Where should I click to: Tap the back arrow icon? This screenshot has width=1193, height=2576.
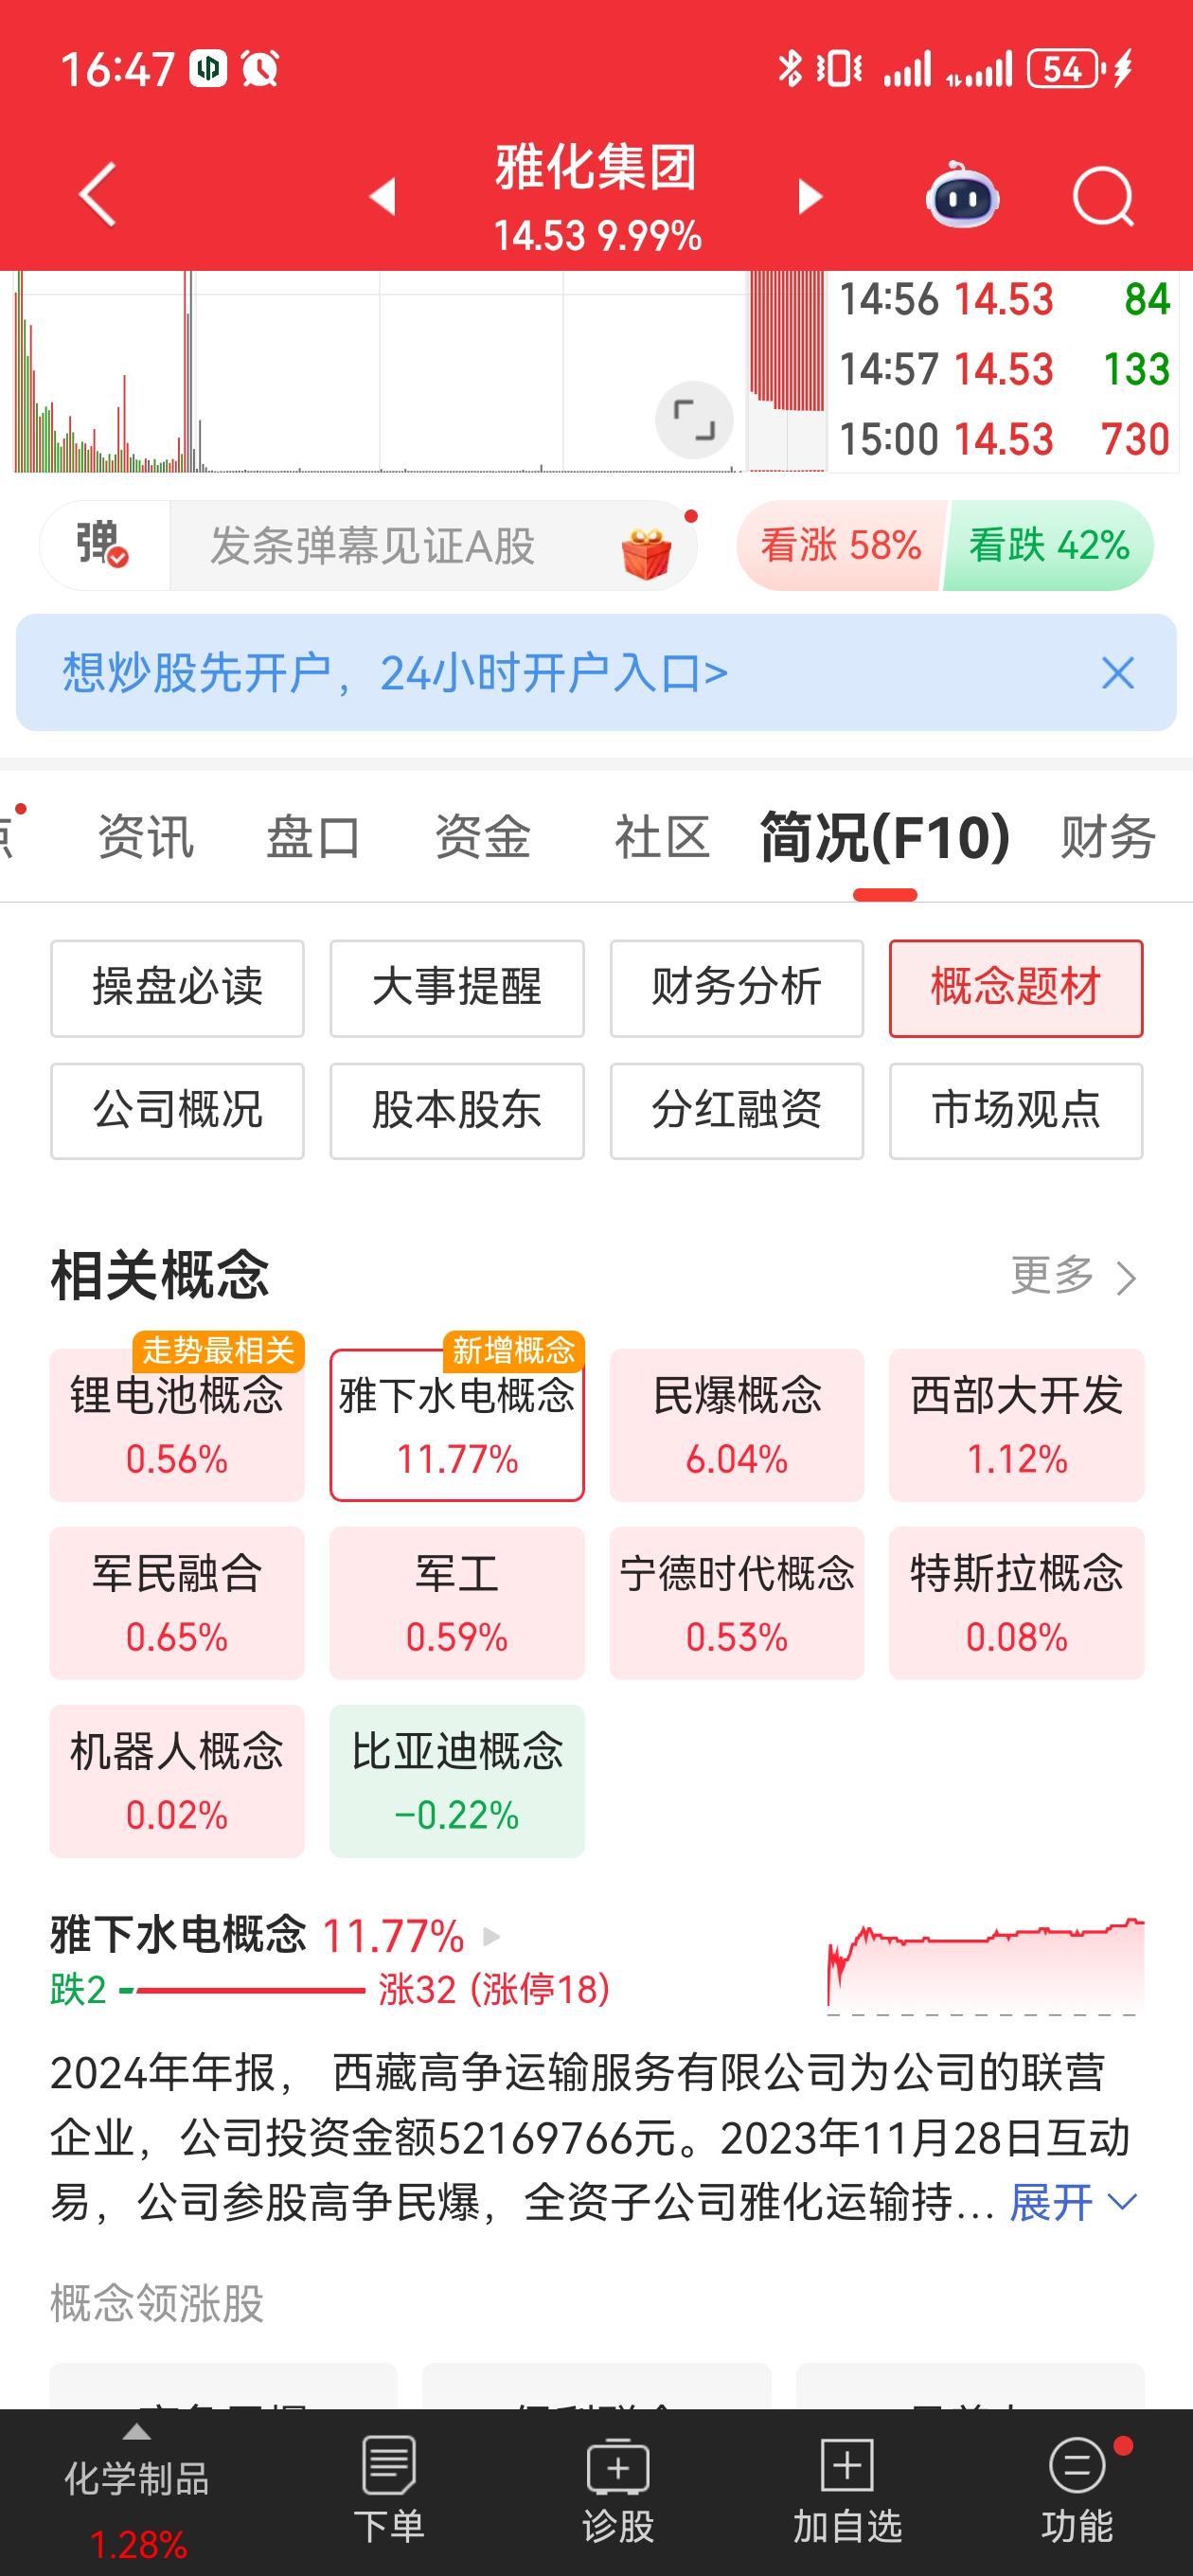[x=98, y=194]
